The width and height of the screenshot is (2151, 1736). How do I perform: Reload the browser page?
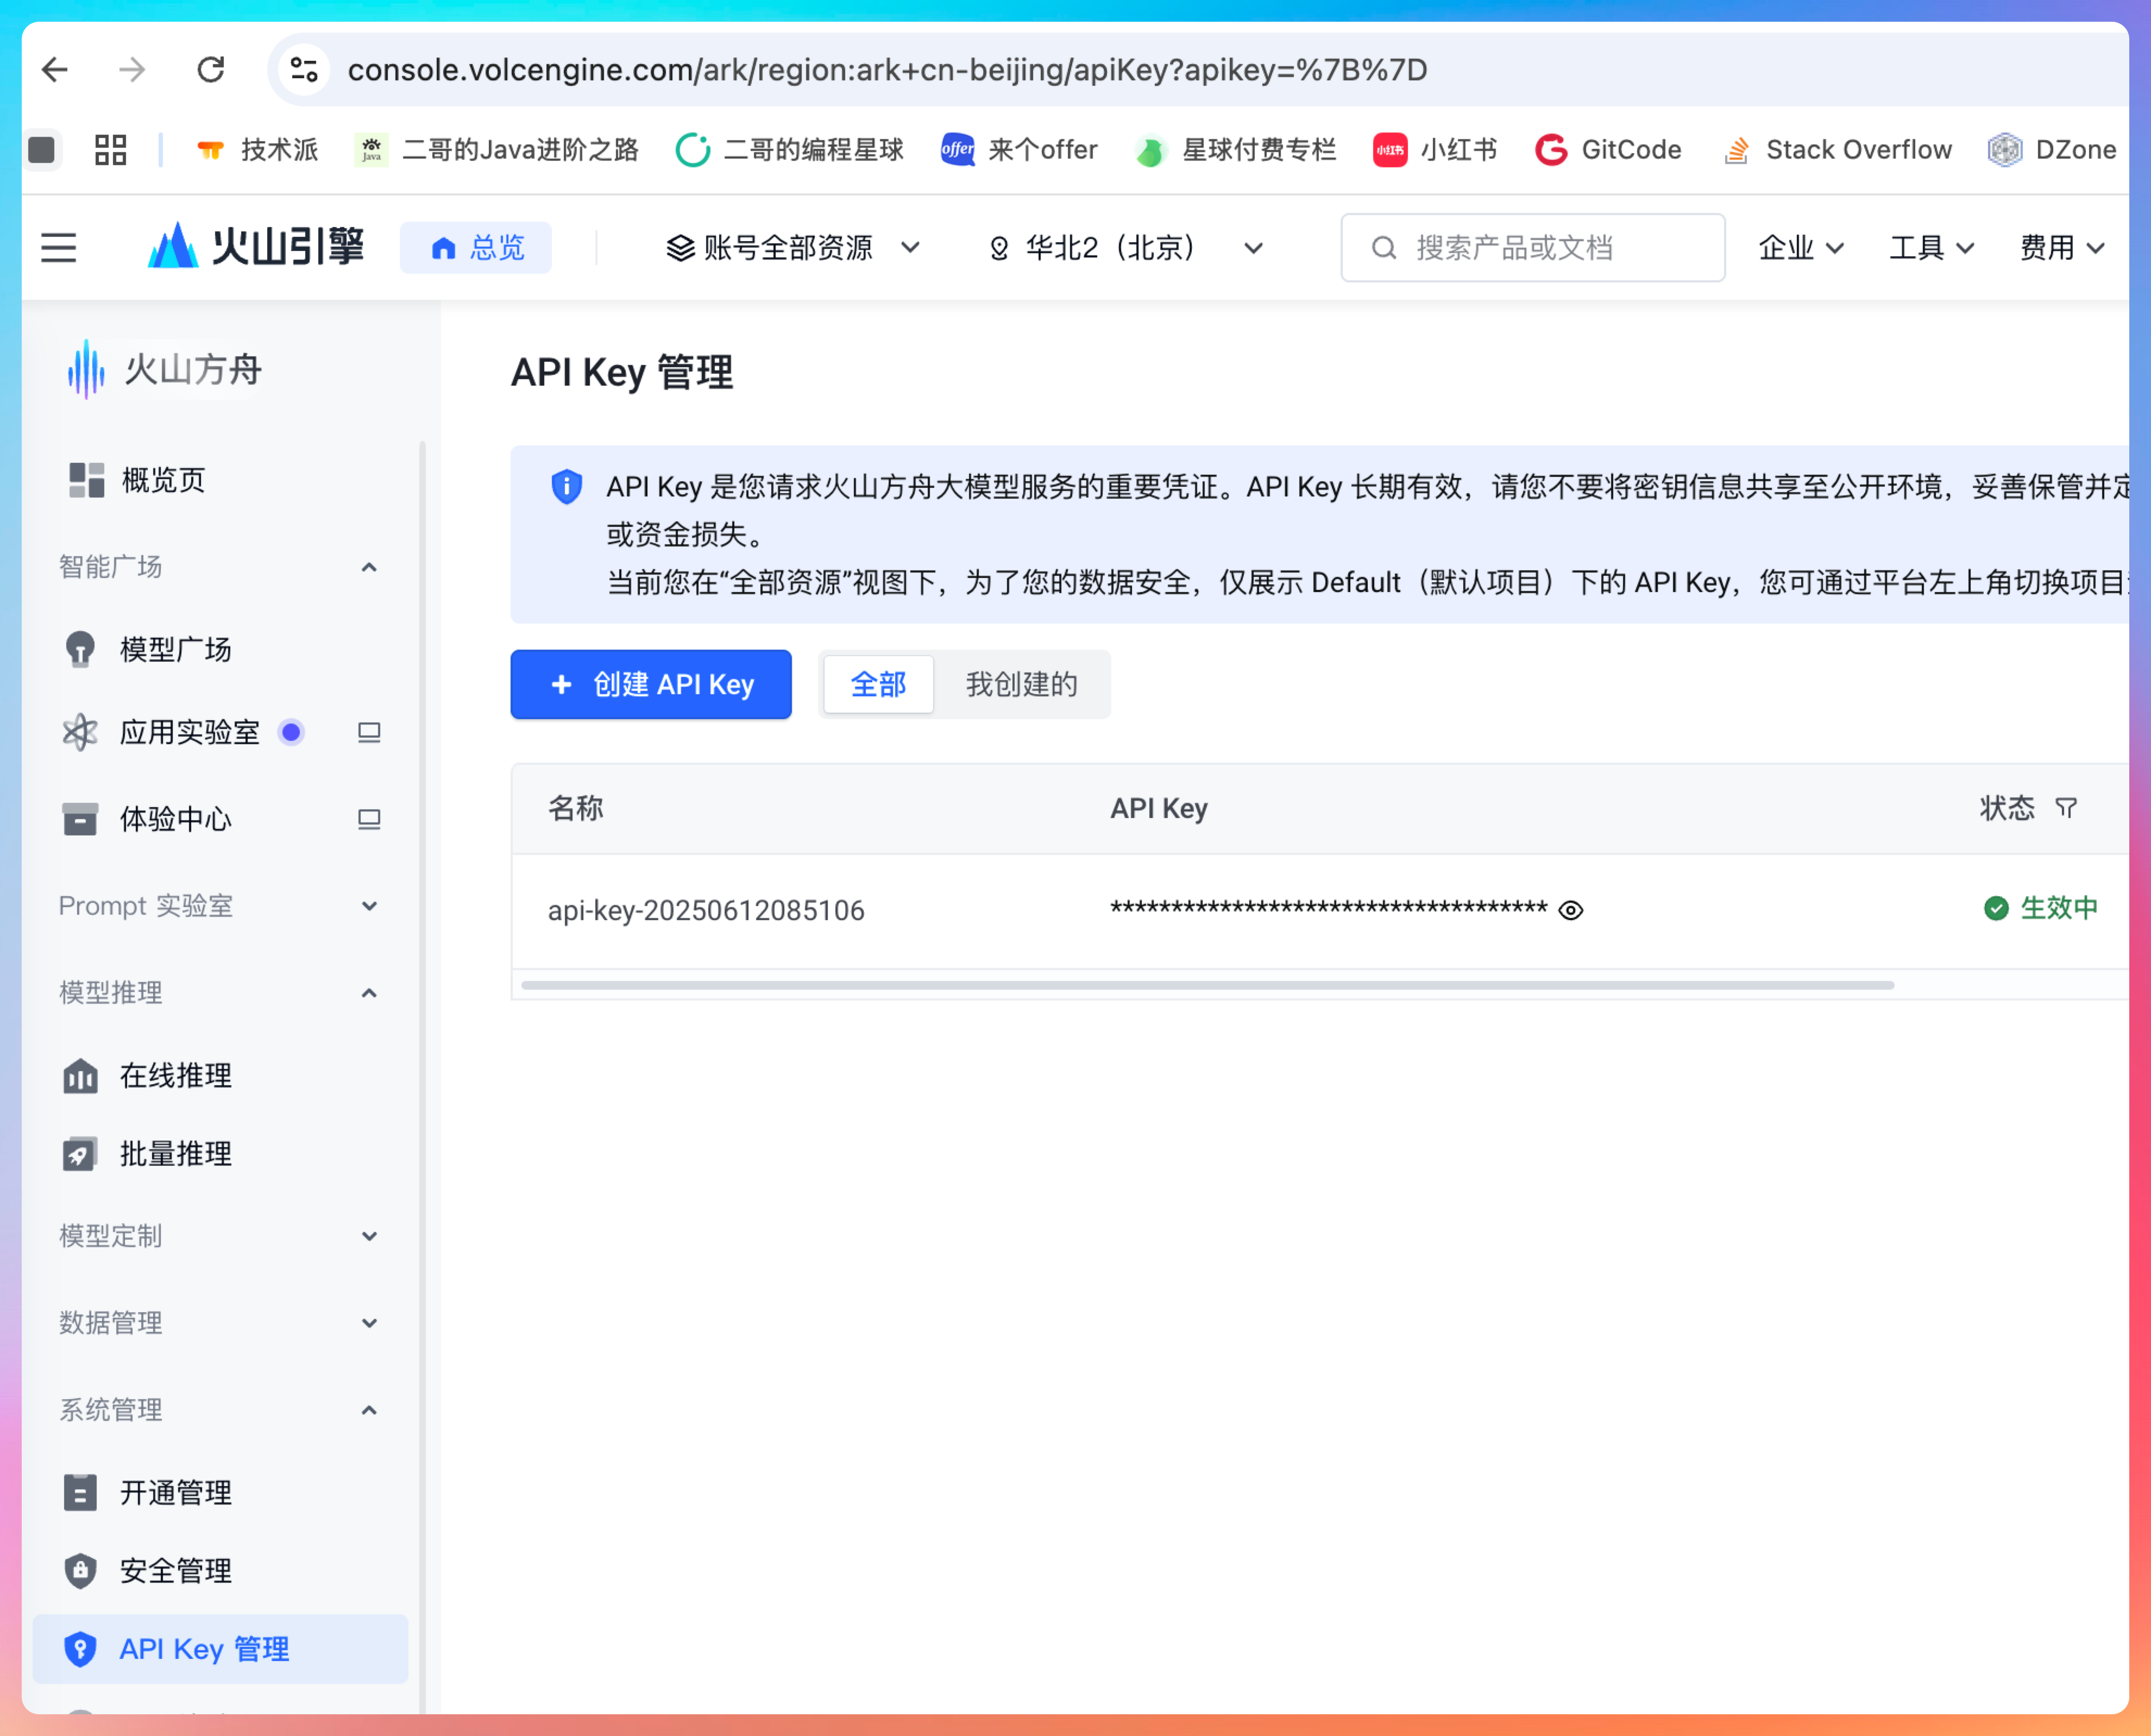pos(211,70)
